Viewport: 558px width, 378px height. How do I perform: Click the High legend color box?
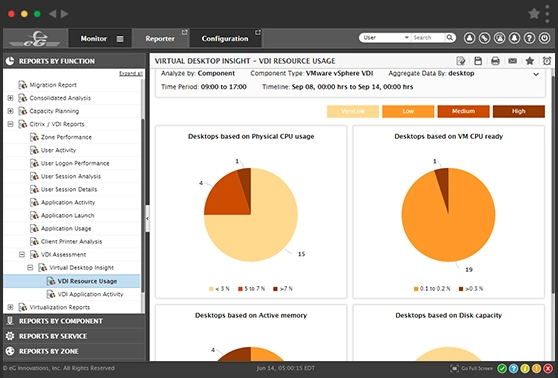point(518,111)
